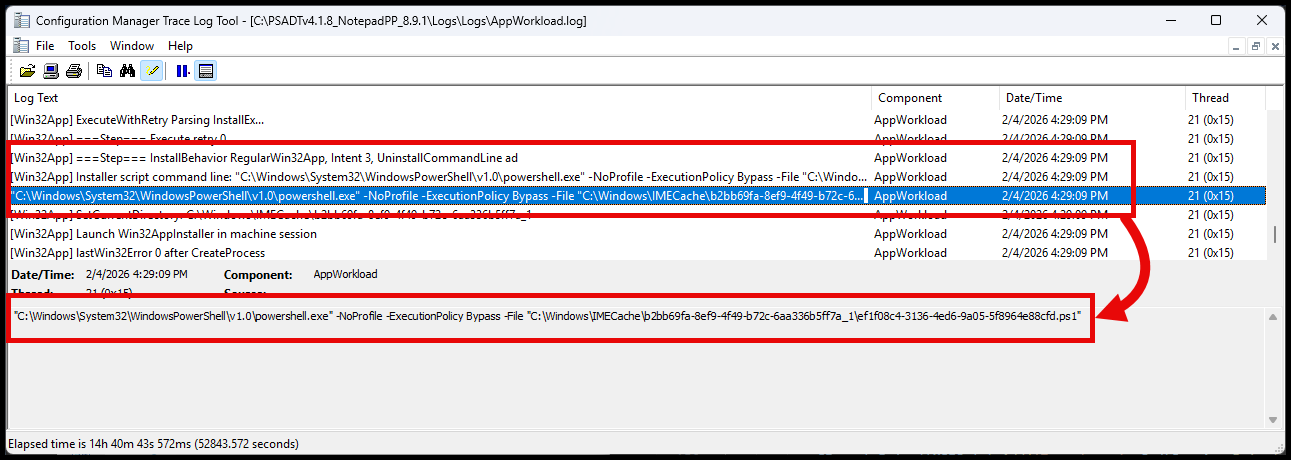Click the Open log file toolbar icon

pyautogui.click(x=27, y=71)
